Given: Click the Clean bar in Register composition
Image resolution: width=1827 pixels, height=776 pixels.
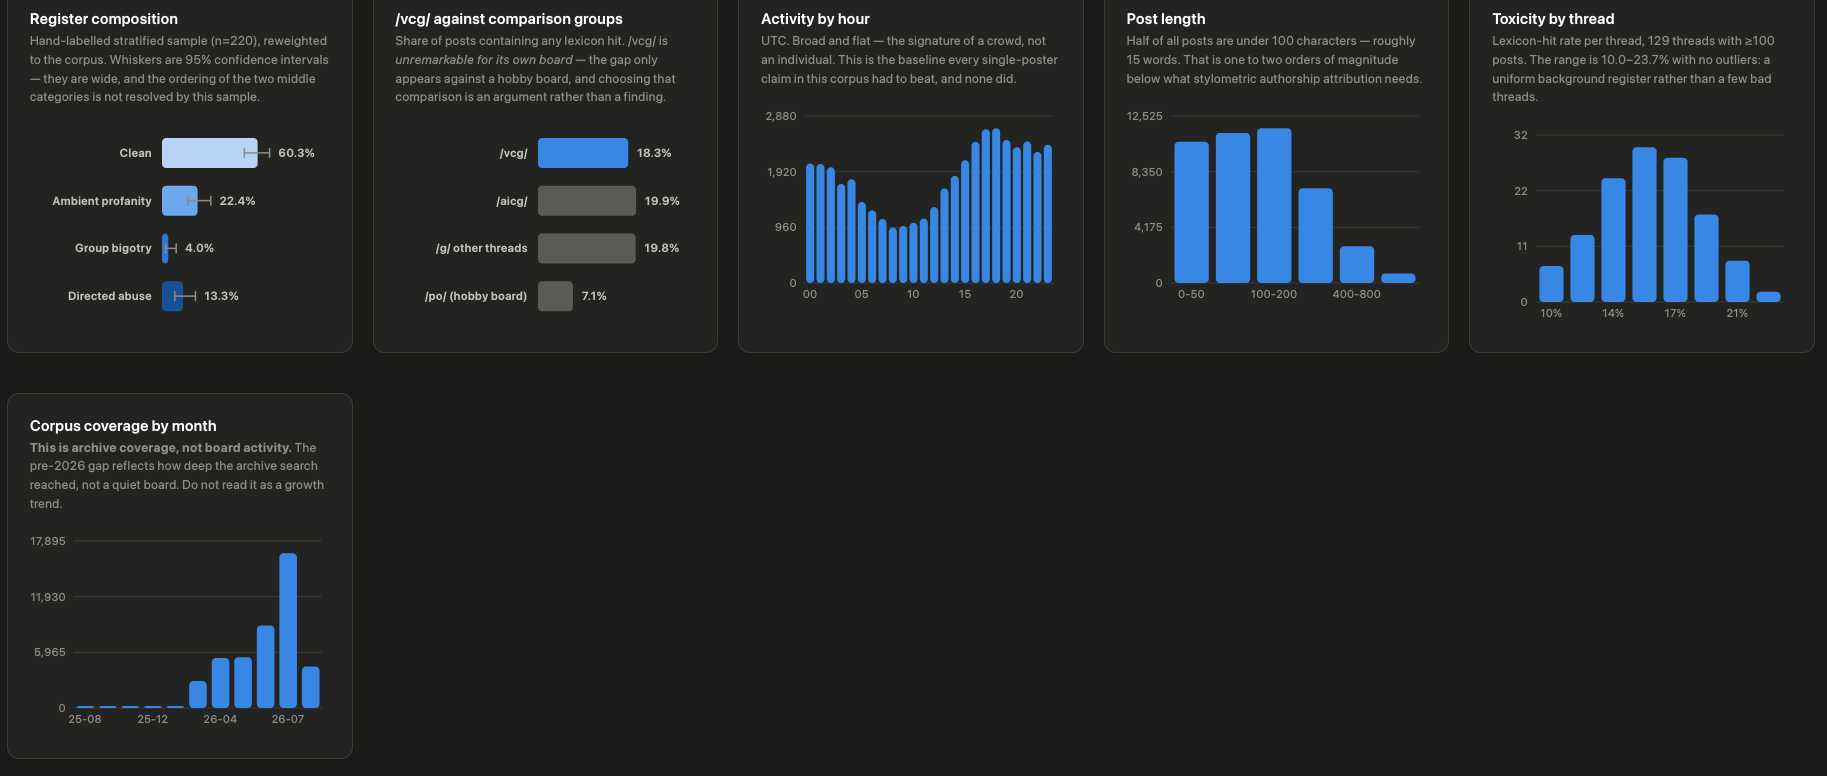Looking at the screenshot, I should pos(210,153).
